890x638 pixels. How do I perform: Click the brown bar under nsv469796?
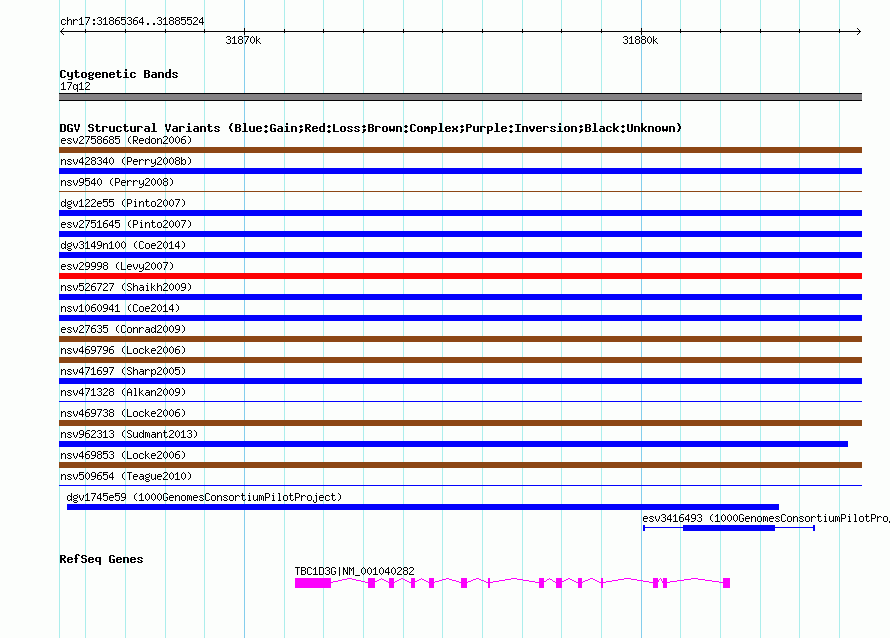(460, 360)
